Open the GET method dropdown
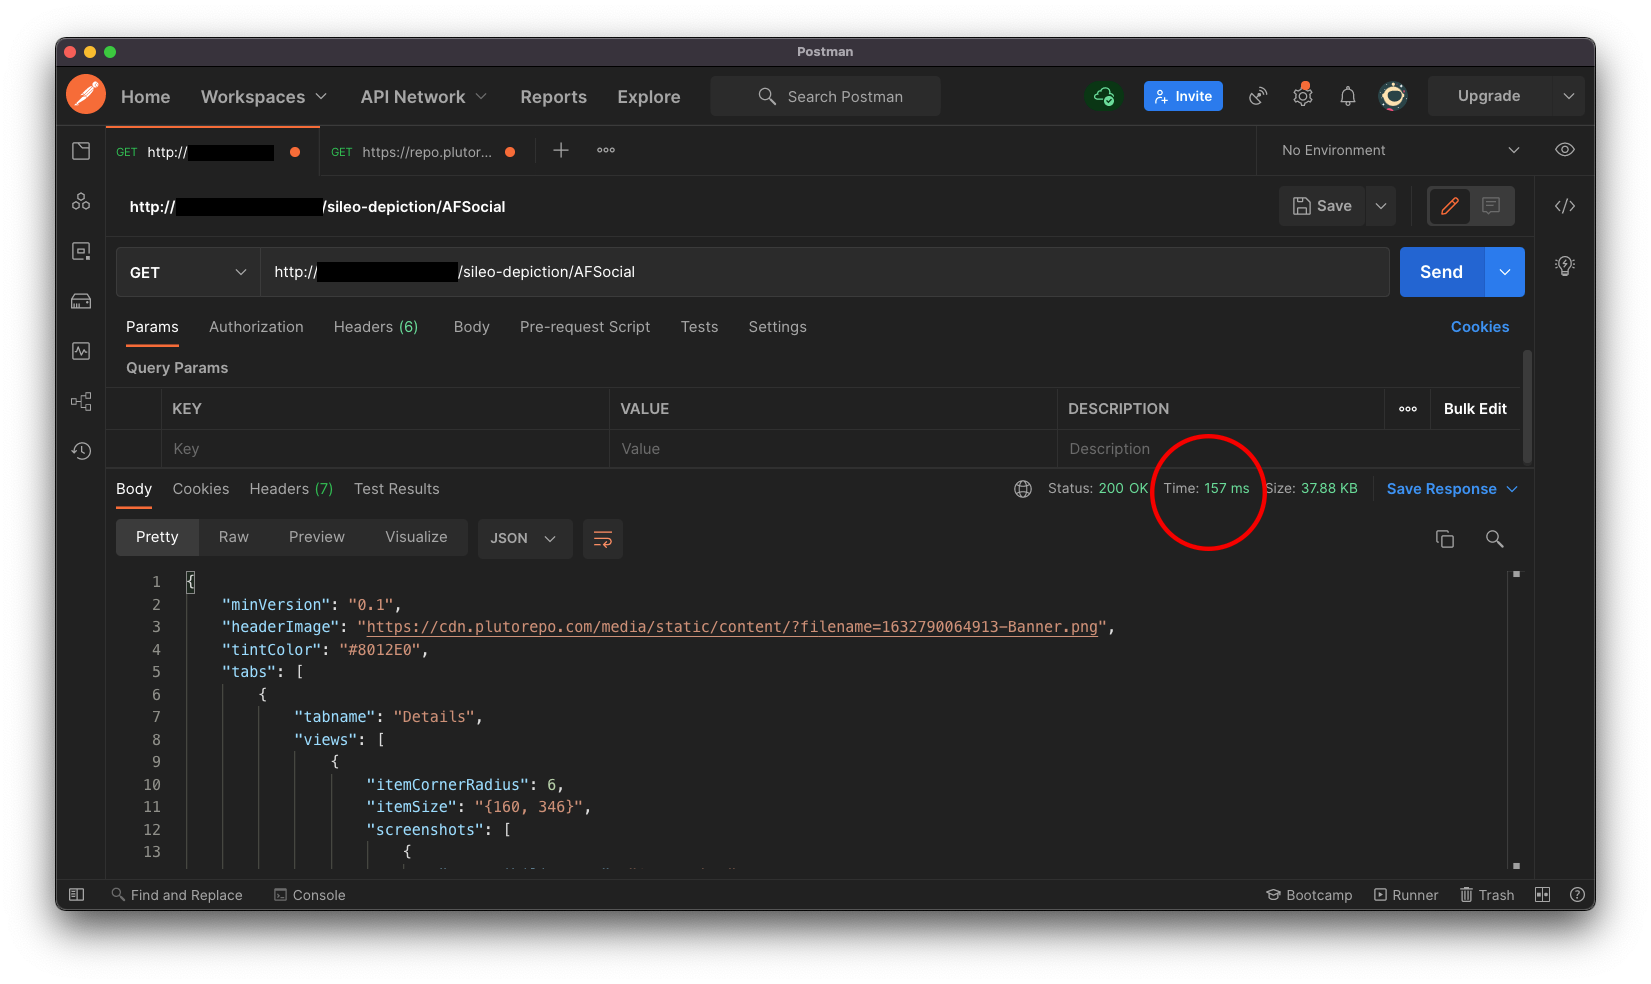Screen dimensions: 1651x984 [x=188, y=272]
